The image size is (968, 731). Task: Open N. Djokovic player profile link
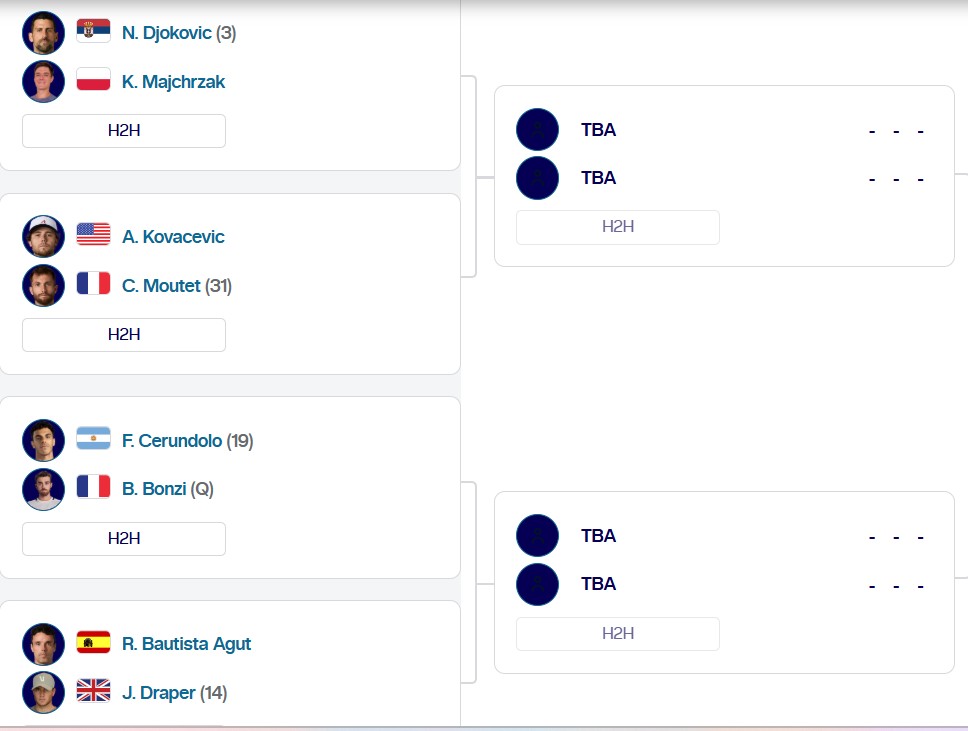[166, 33]
